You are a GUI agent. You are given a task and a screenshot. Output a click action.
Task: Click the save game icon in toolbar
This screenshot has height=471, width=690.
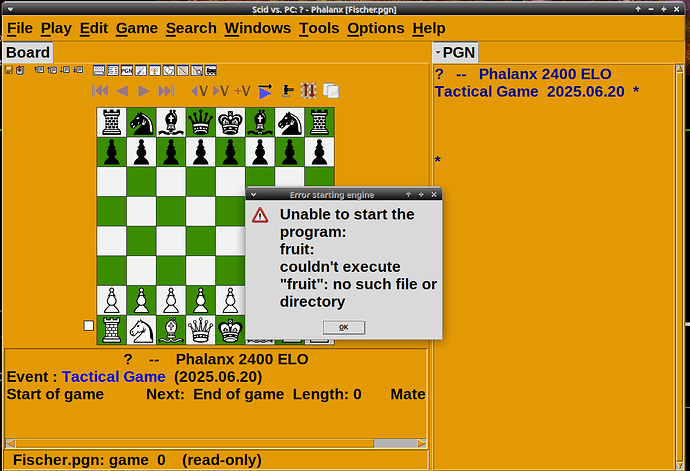point(8,70)
